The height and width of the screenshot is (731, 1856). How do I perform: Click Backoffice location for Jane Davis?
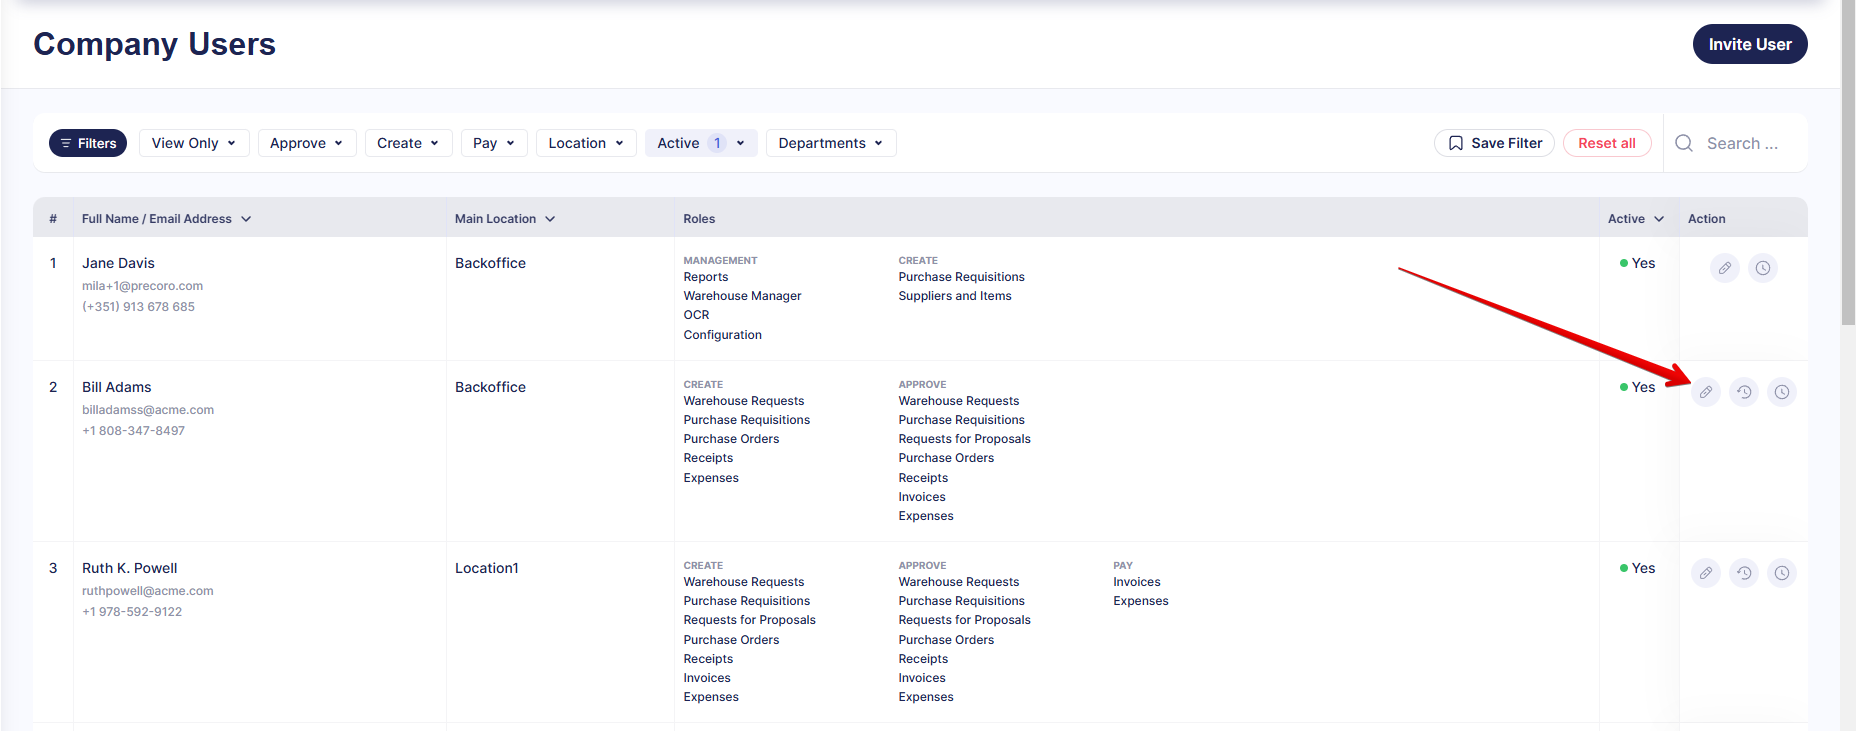tap(490, 263)
